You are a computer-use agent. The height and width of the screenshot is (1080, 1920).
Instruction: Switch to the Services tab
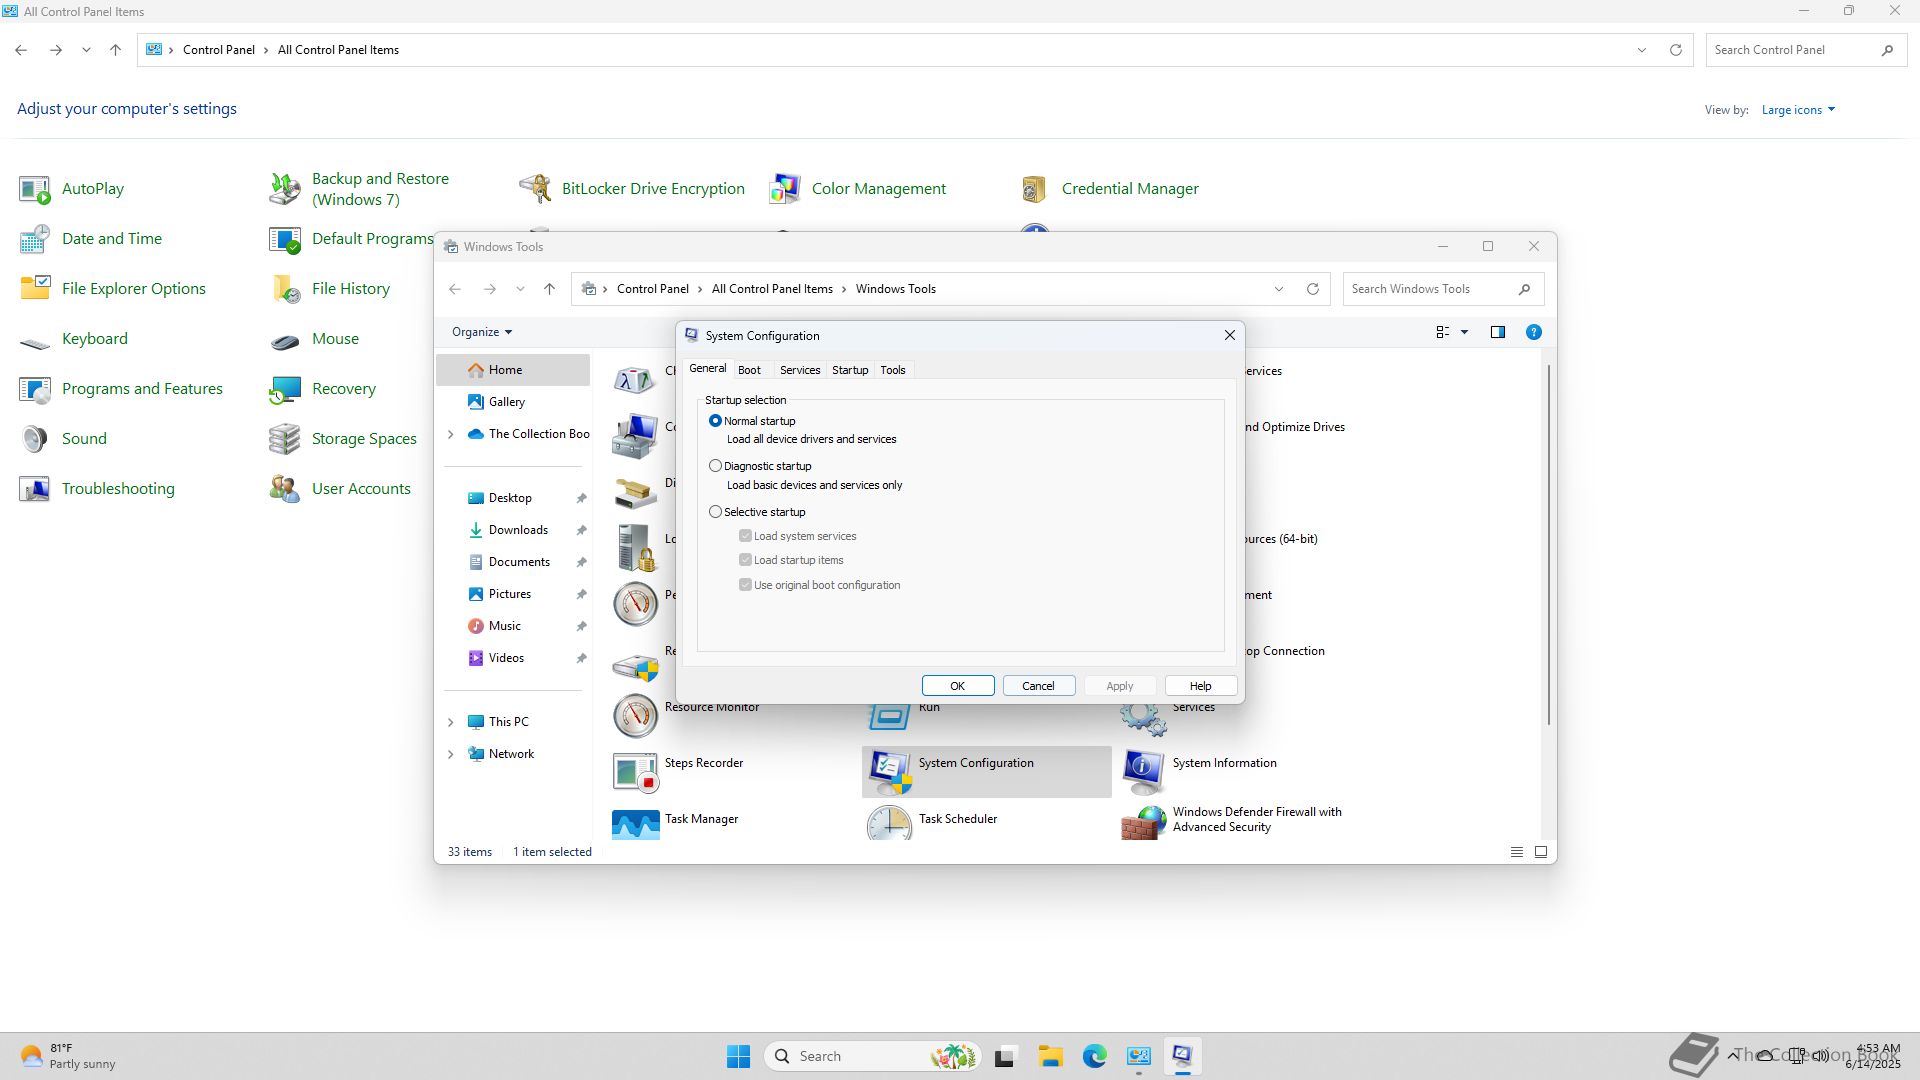799,370
